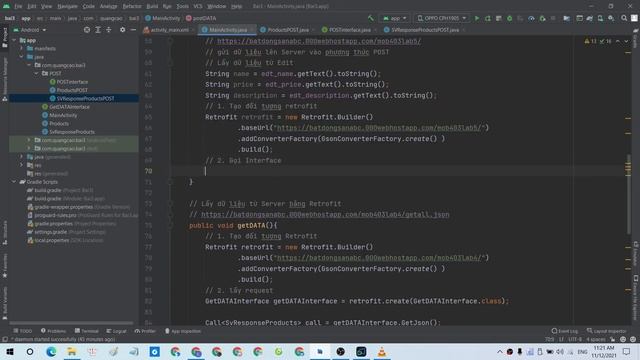Expand the res folder node
Viewport: 640px width, 360px height.
22,165
